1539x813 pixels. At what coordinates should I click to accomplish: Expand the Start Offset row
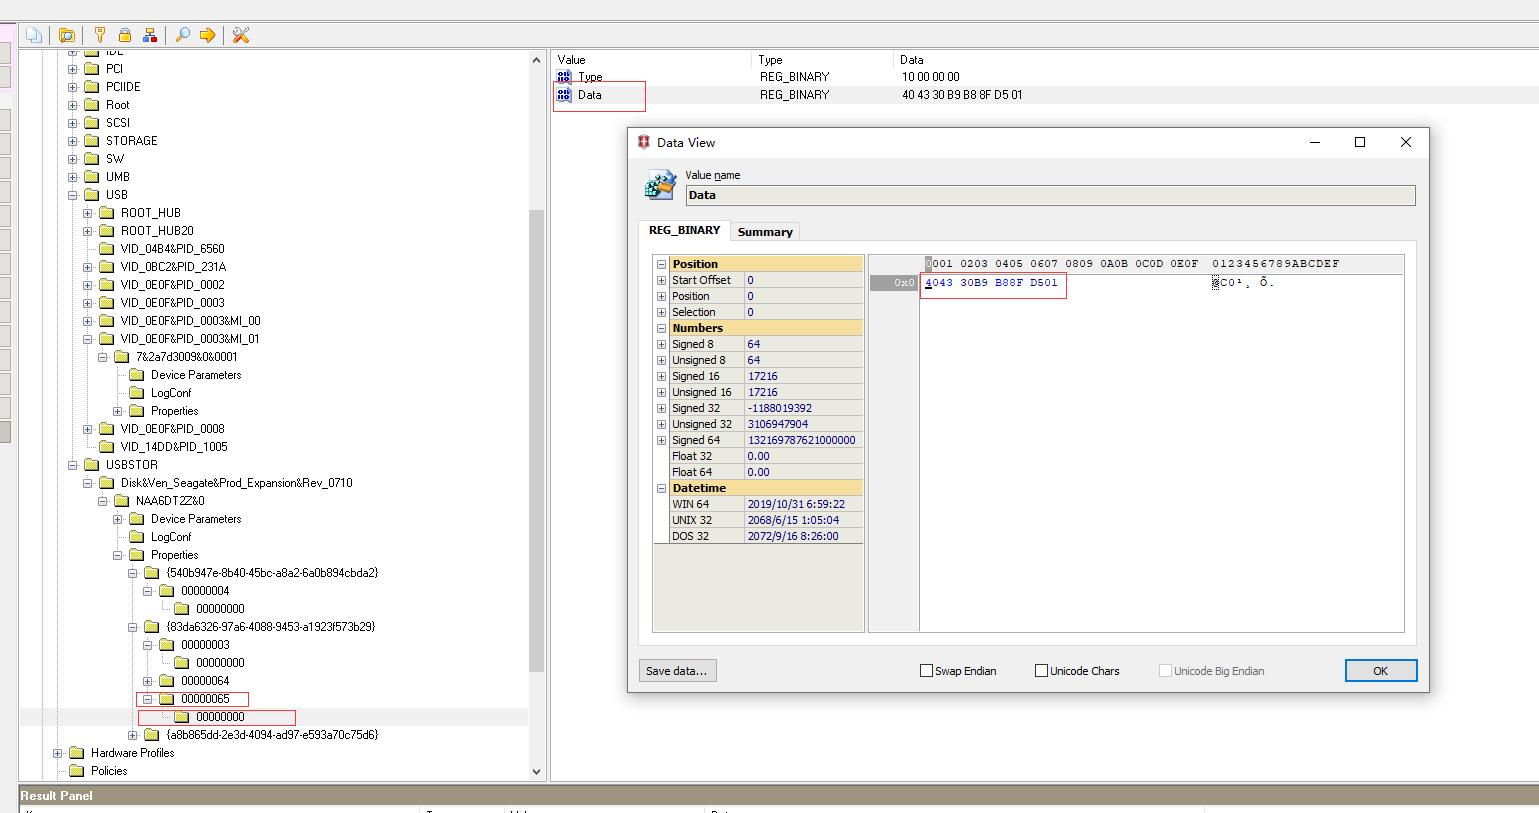point(661,280)
